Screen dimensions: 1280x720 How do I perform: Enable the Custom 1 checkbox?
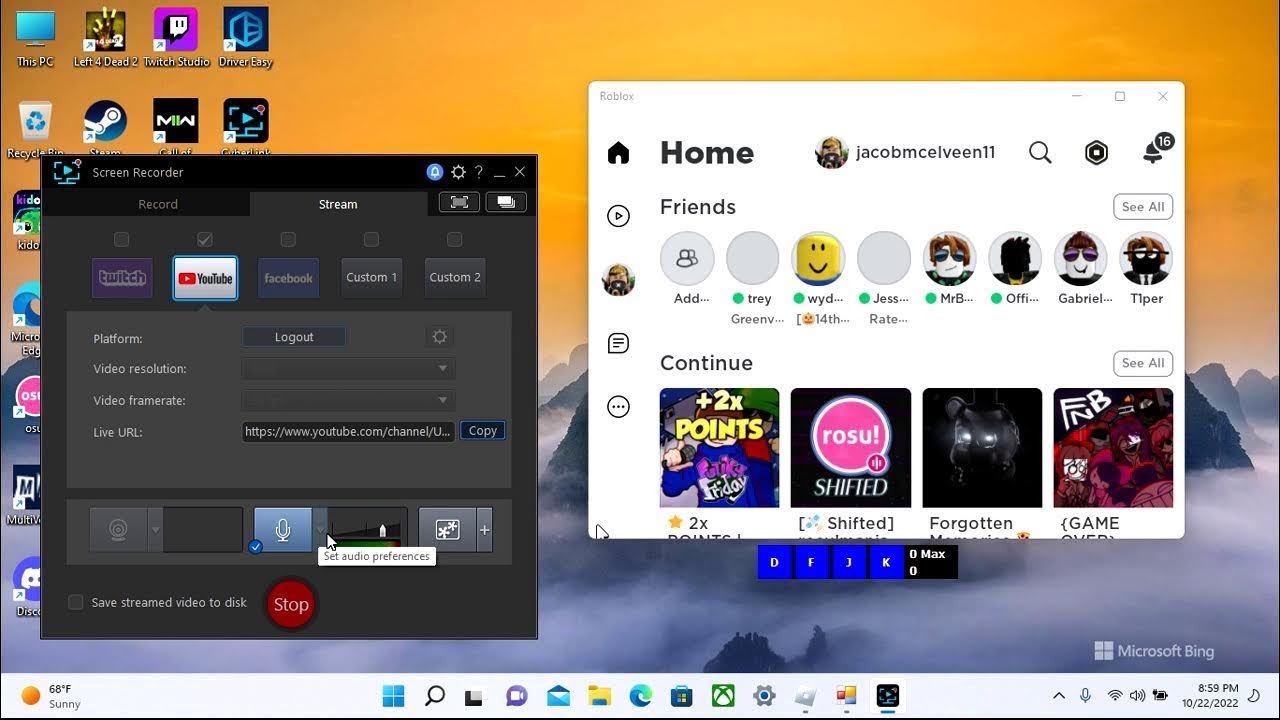tap(371, 239)
